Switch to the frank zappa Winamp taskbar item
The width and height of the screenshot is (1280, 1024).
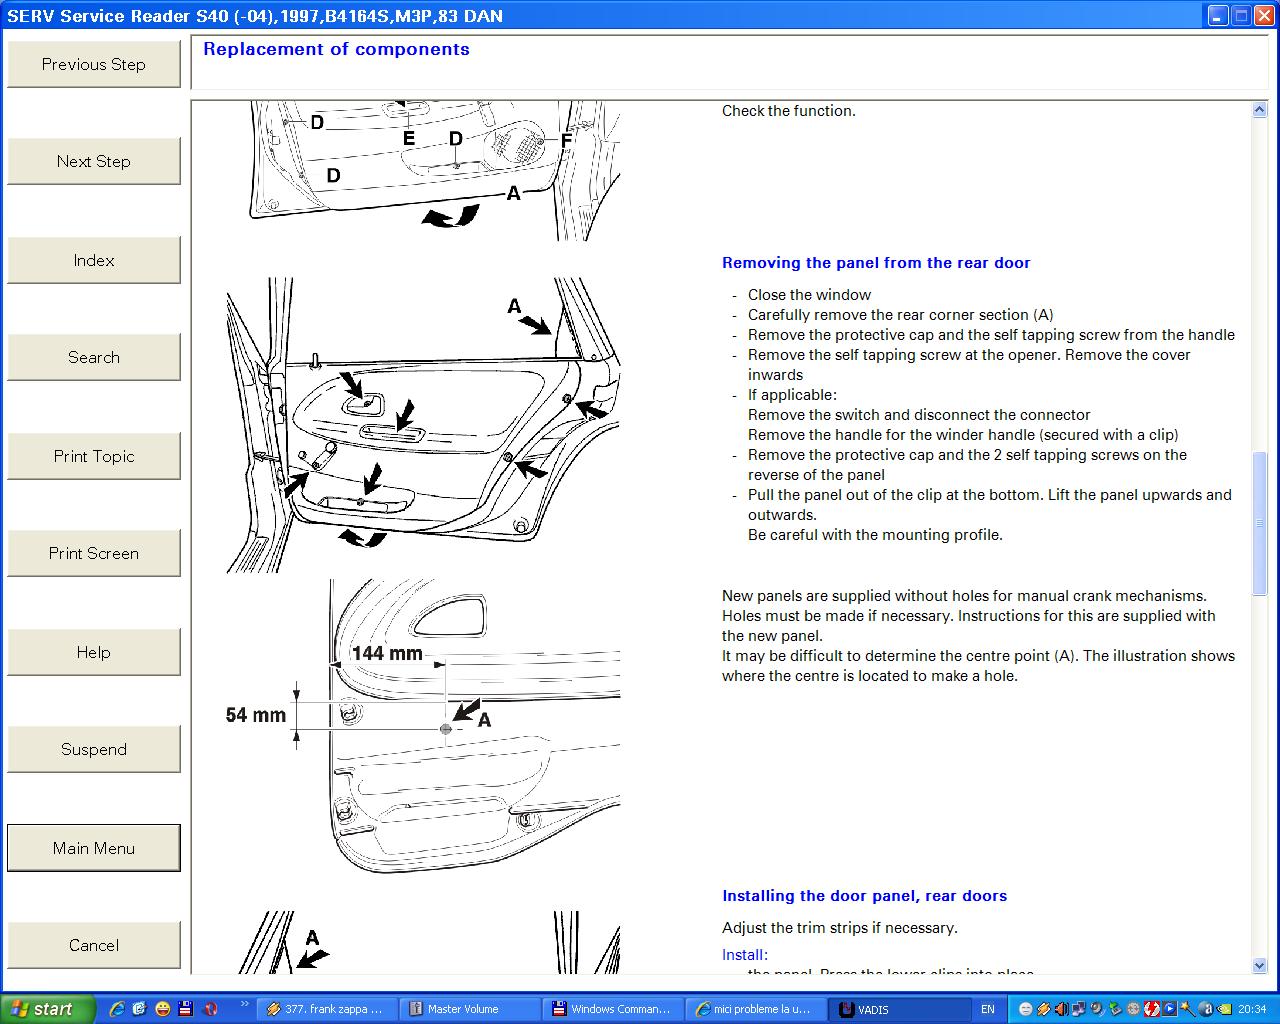pos(326,1009)
